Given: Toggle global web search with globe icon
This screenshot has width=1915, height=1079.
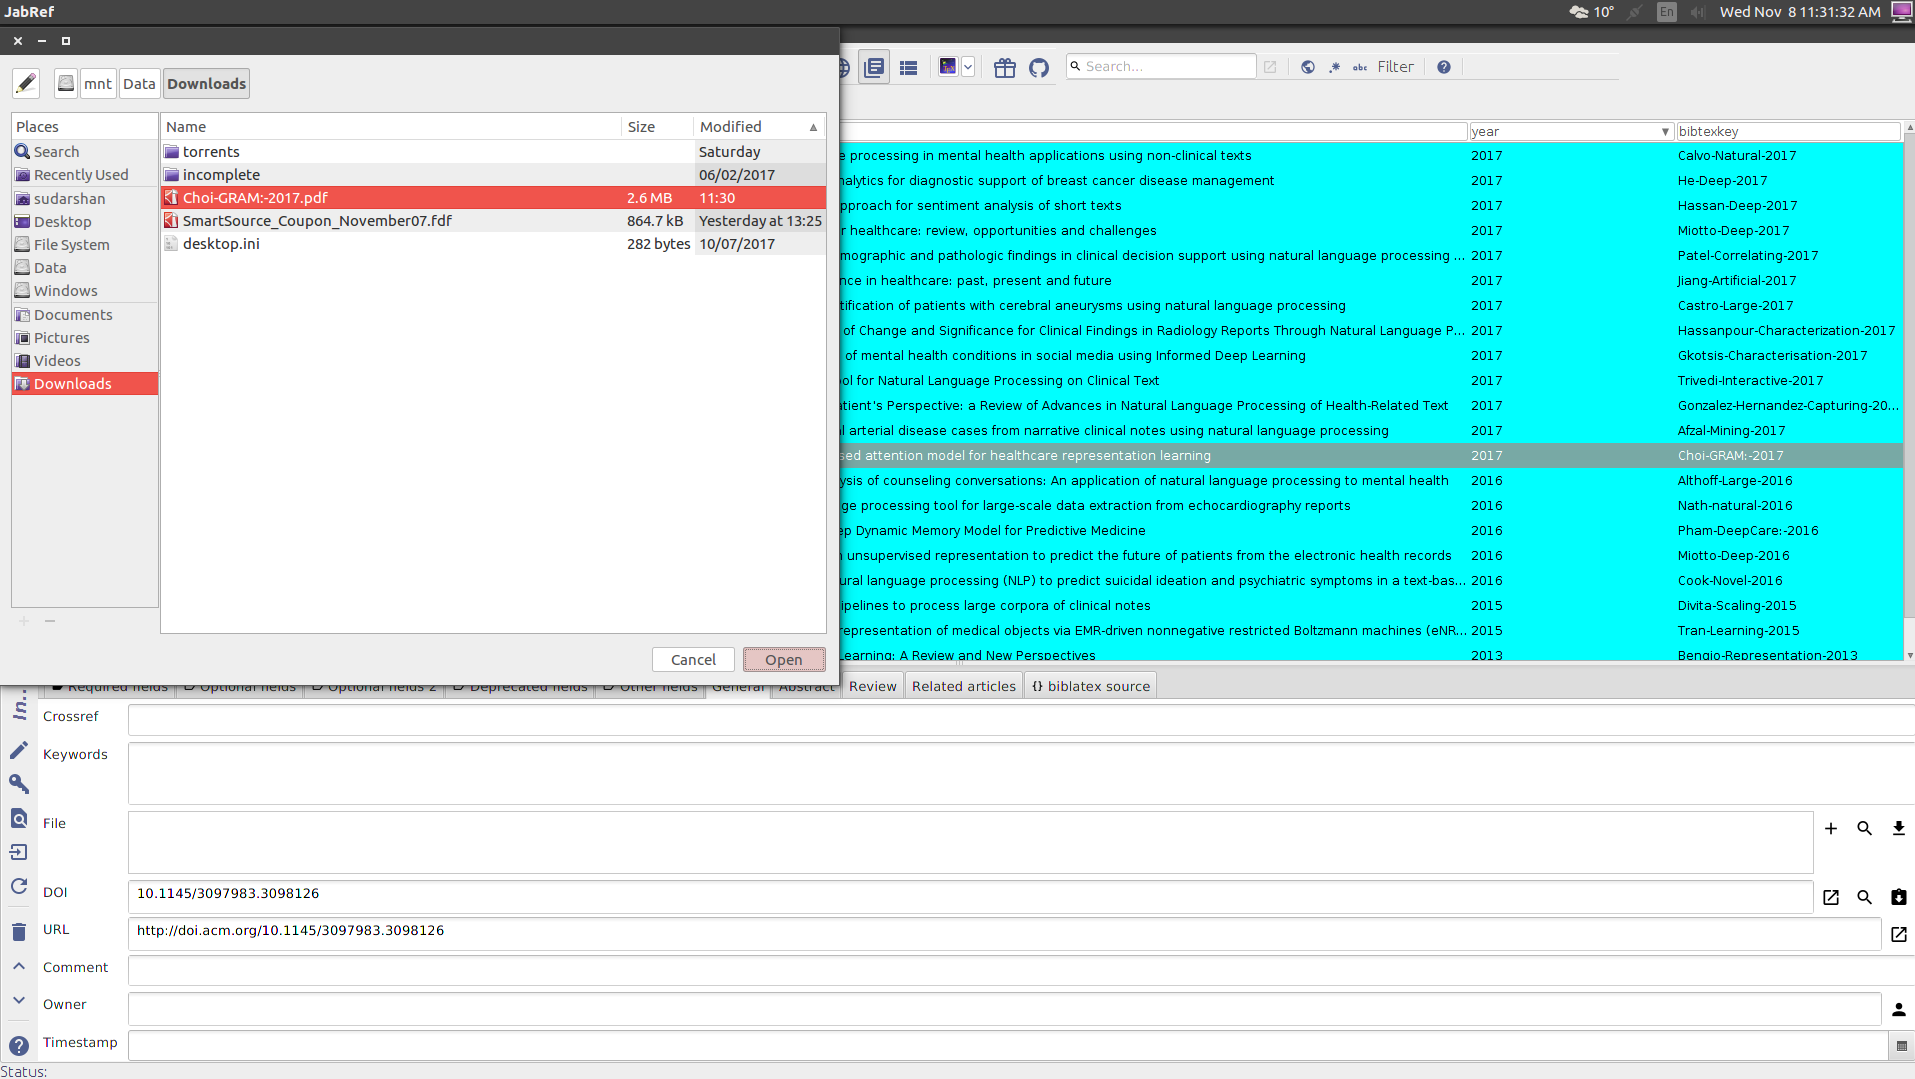Looking at the screenshot, I should point(1308,66).
